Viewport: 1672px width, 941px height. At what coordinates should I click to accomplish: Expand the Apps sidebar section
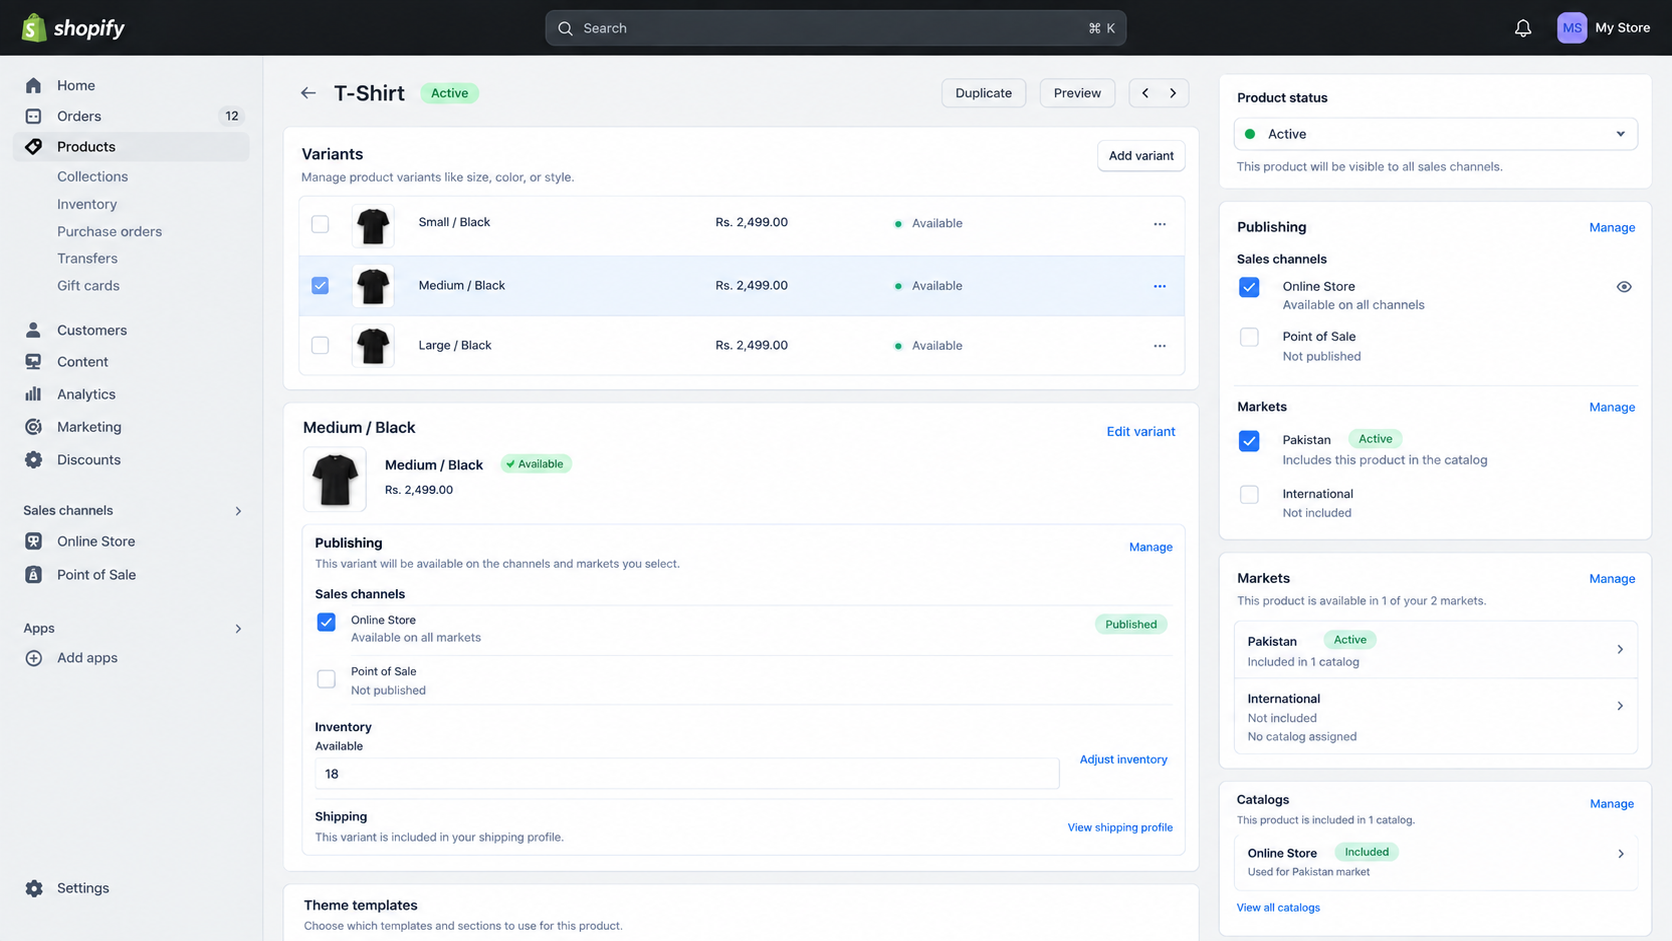pos(238,629)
